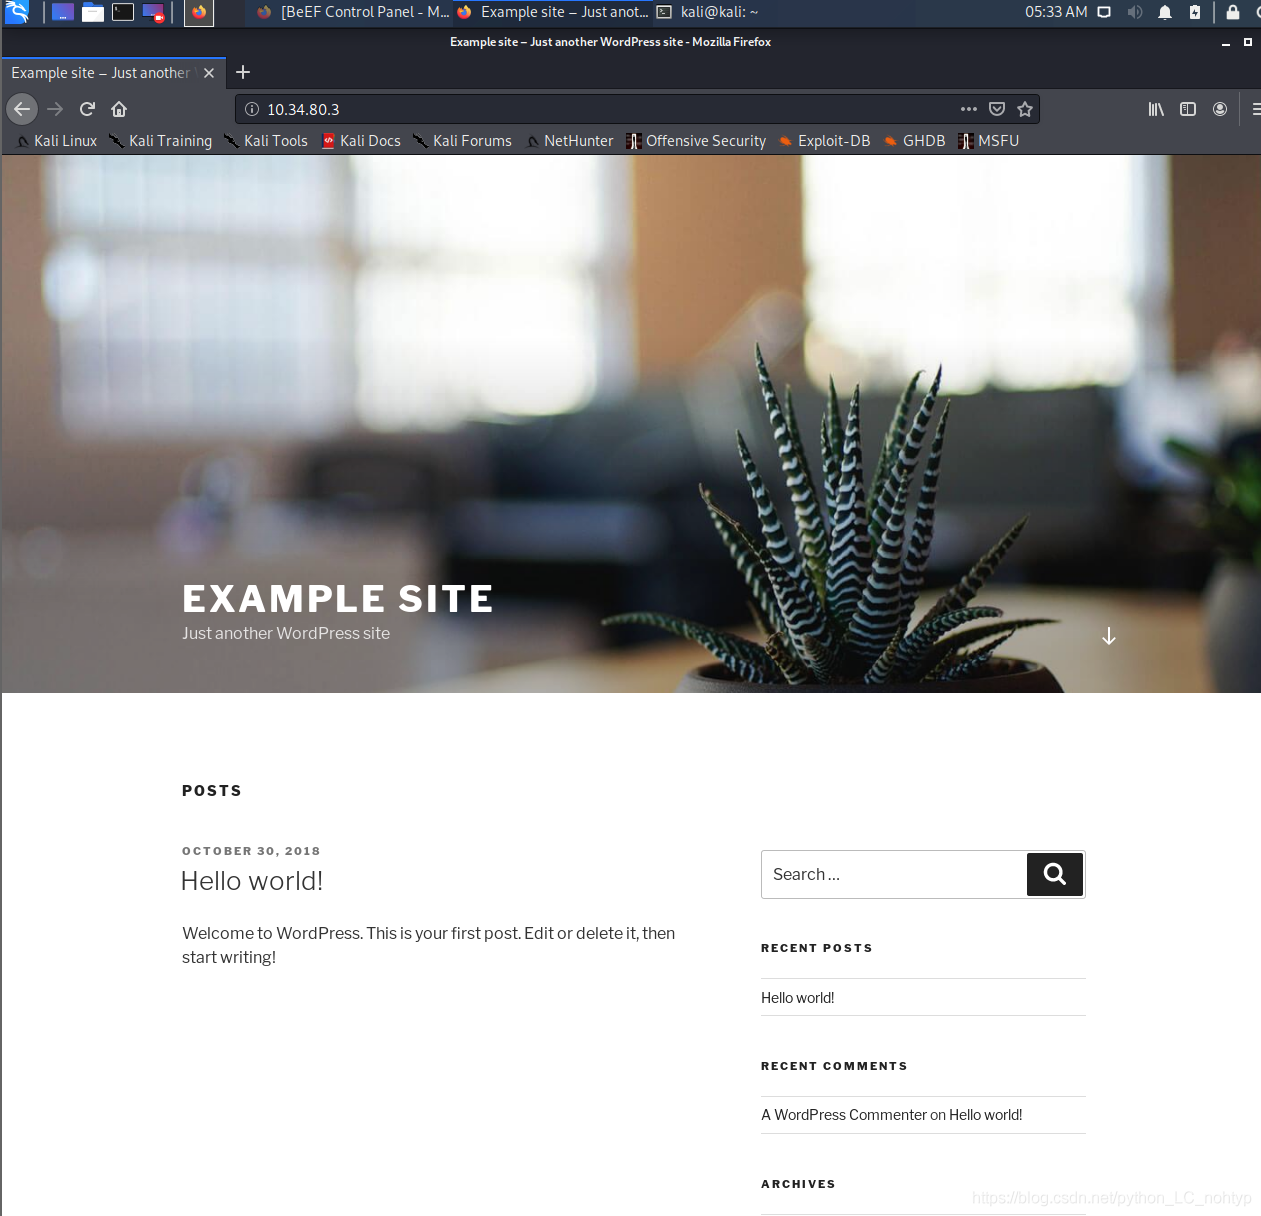Open the Firefox launcher in the top panel
The width and height of the screenshot is (1261, 1216).
[199, 12]
